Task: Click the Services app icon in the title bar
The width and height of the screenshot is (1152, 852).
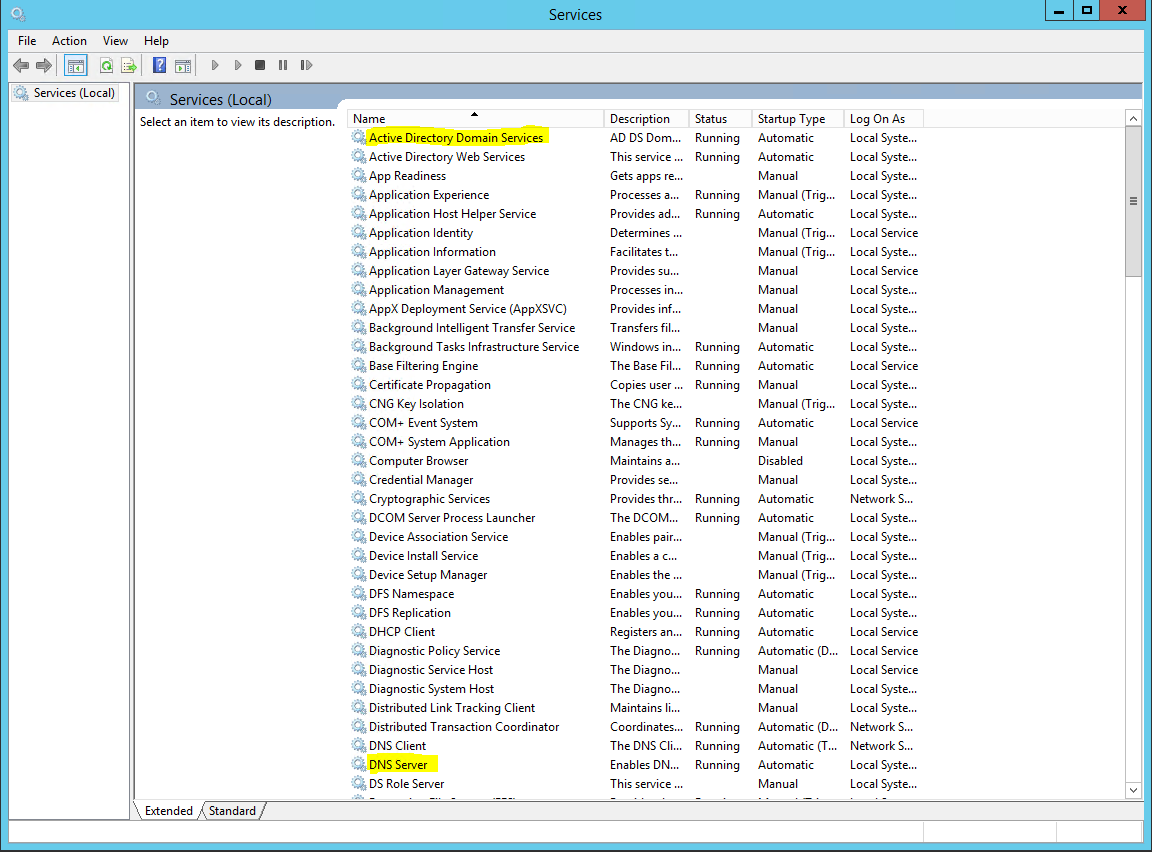Action: (18, 14)
